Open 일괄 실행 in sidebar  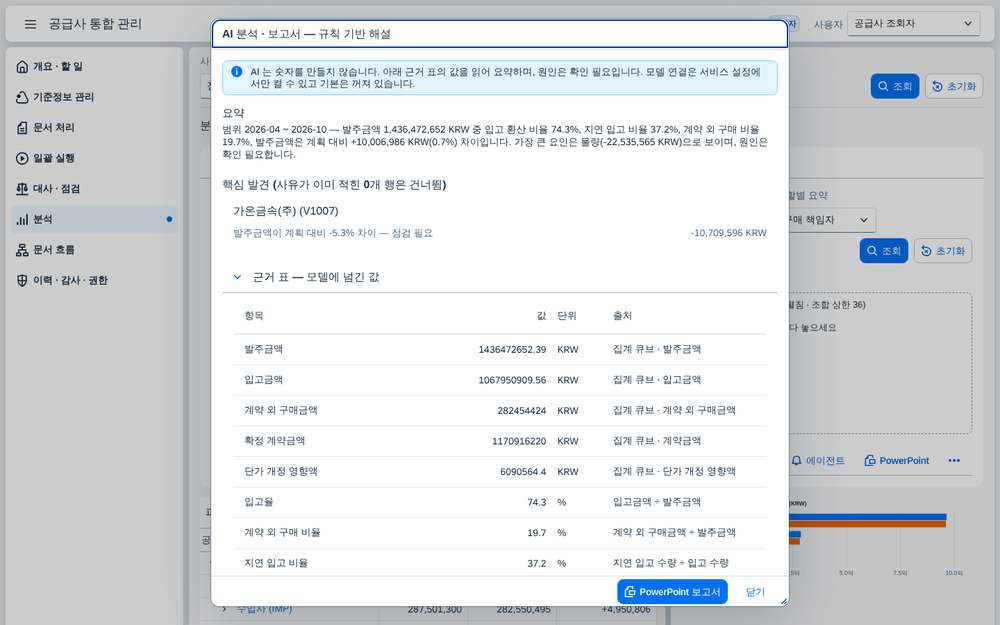(x=94, y=158)
